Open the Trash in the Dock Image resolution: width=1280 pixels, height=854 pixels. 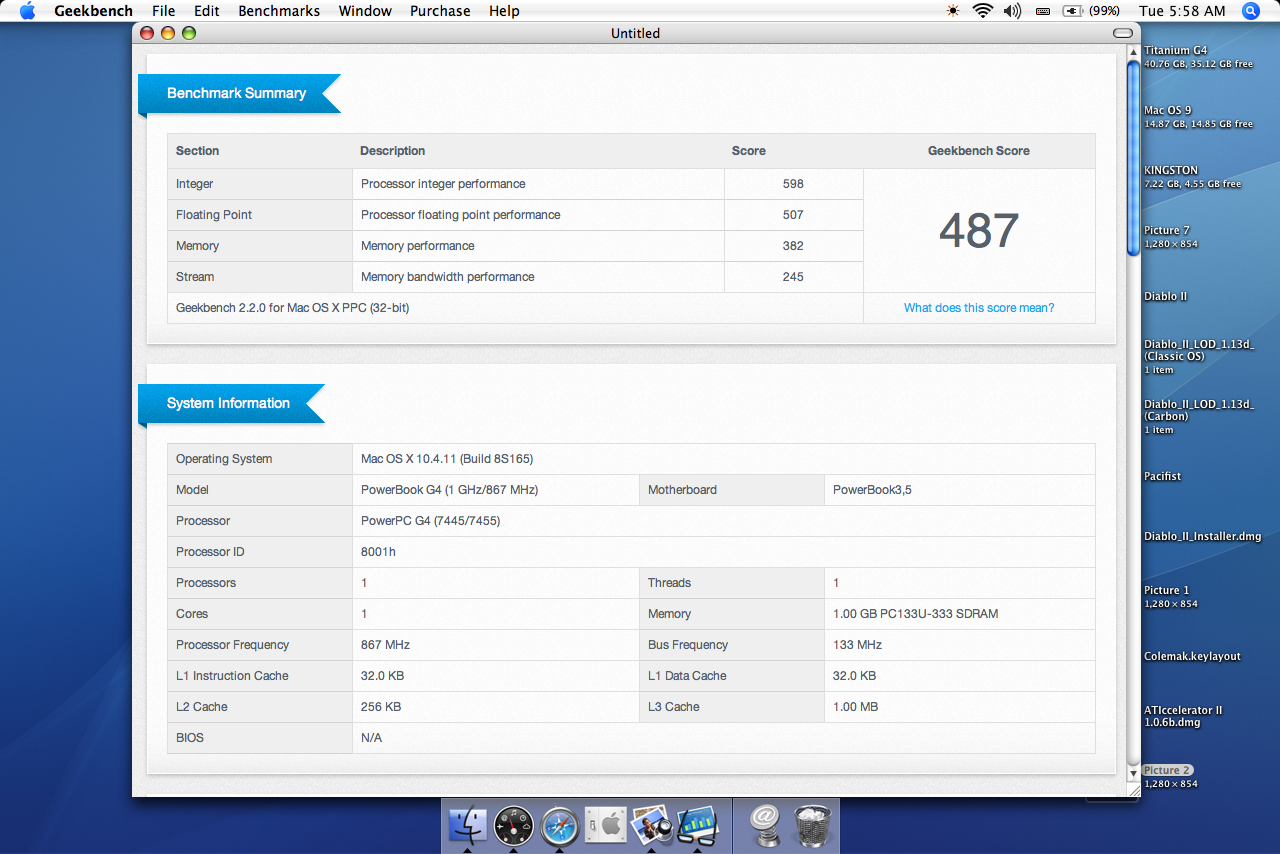pos(812,826)
